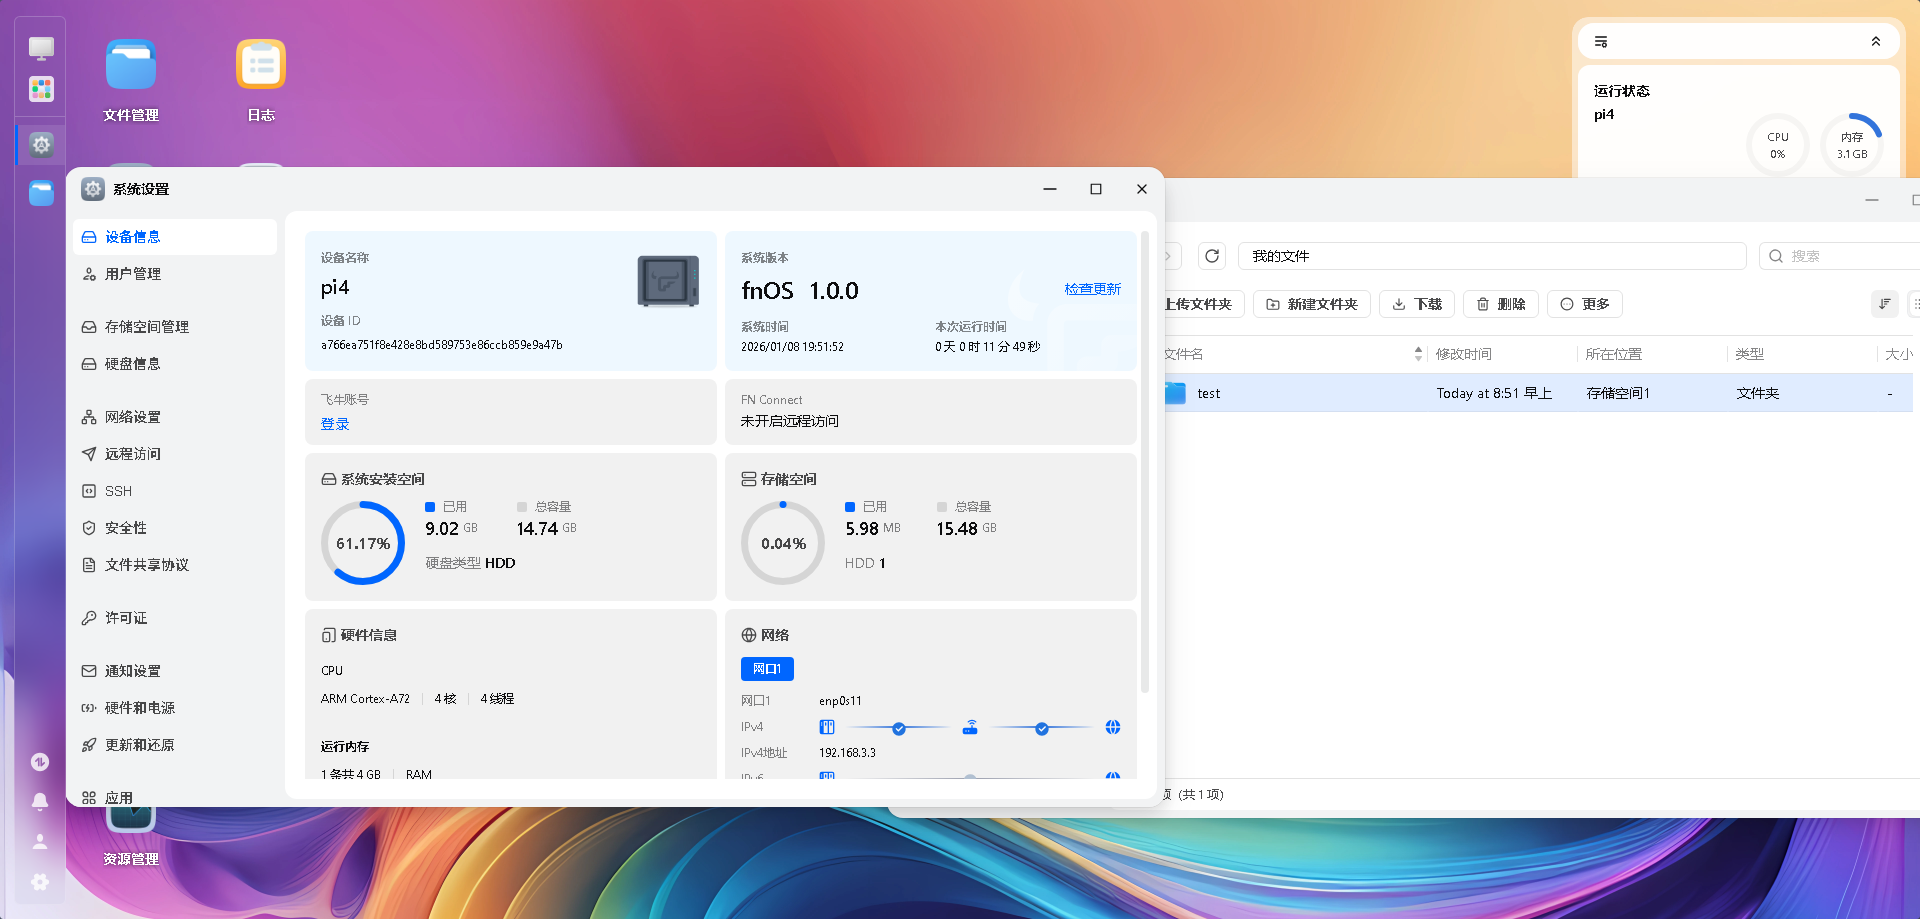This screenshot has width=1920, height=919.
Task: Select the 网口1 network tab
Action: [x=767, y=669]
